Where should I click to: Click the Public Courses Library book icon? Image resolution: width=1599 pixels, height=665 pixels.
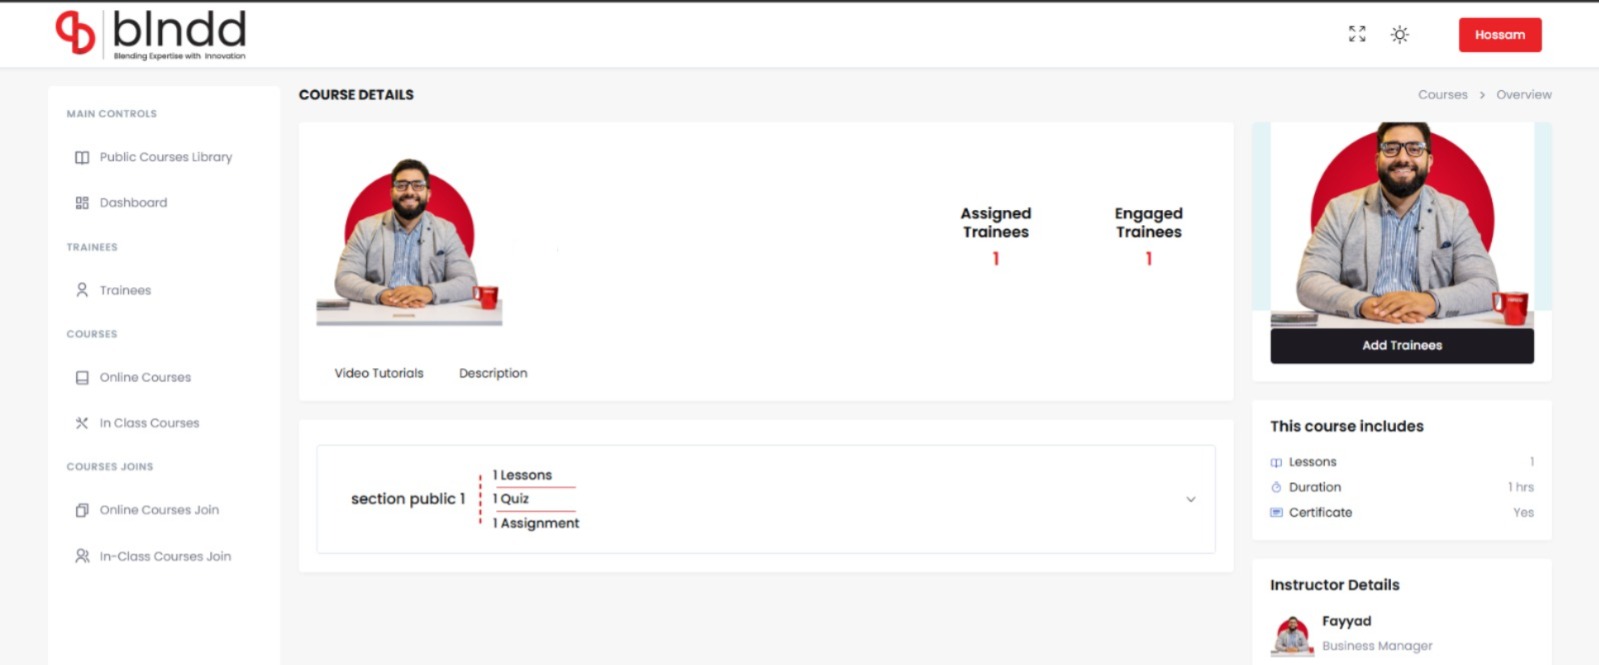tap(82, 158)
